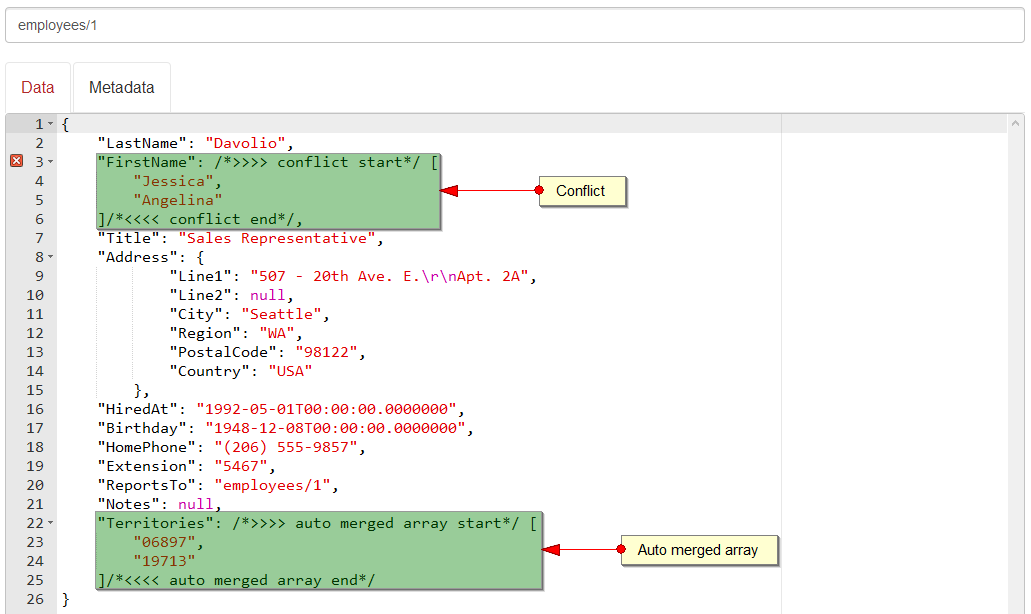Screen dimensions: 1031x614
Task: Switch to the Data tab
Action: 37,87
